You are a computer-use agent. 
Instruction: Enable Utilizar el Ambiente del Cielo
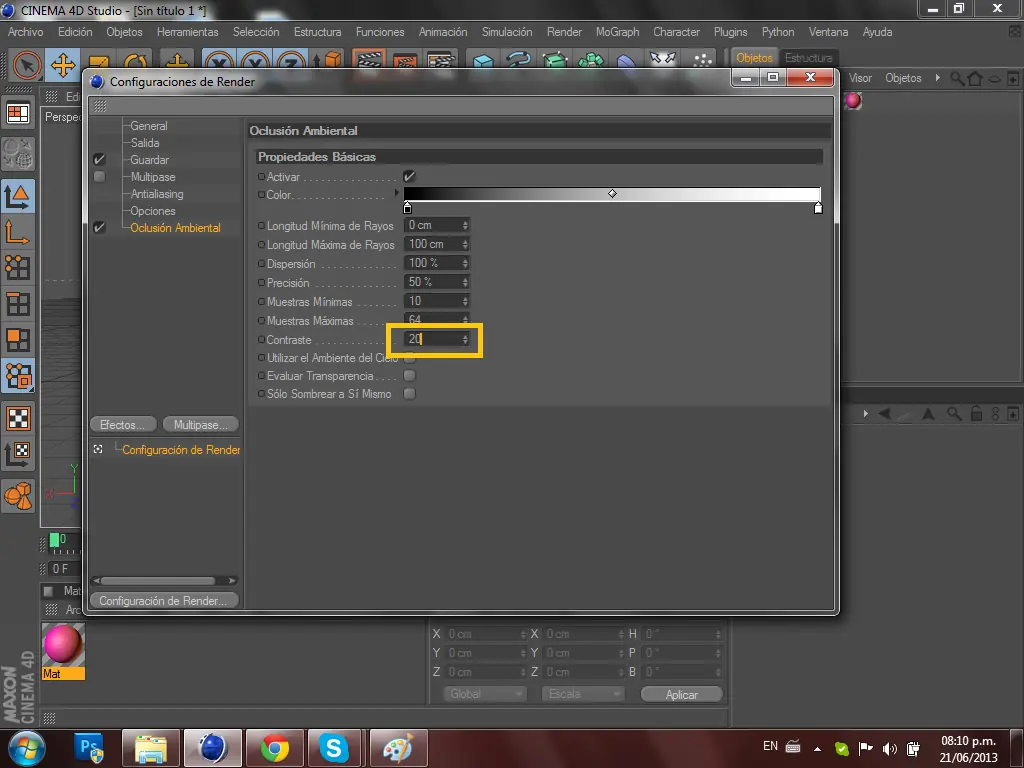[x=409, y=358]
